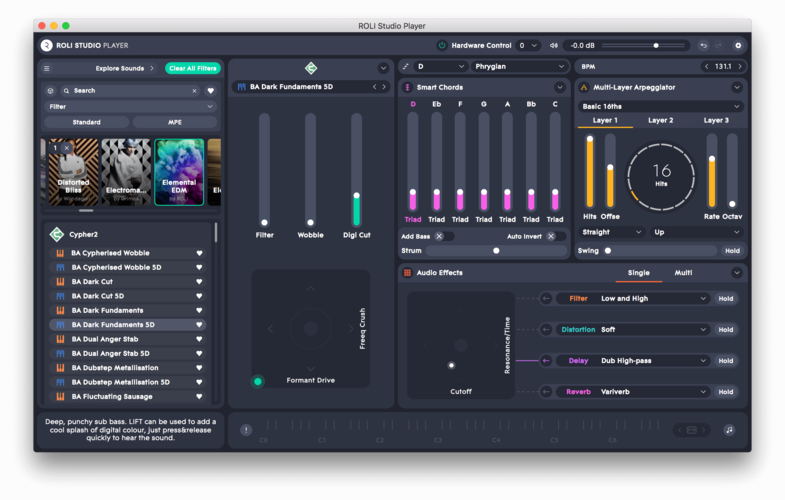785x500 pixels.
Task: Select the Standard filter button
Action: pyautogui.click(x=87, y=122)
